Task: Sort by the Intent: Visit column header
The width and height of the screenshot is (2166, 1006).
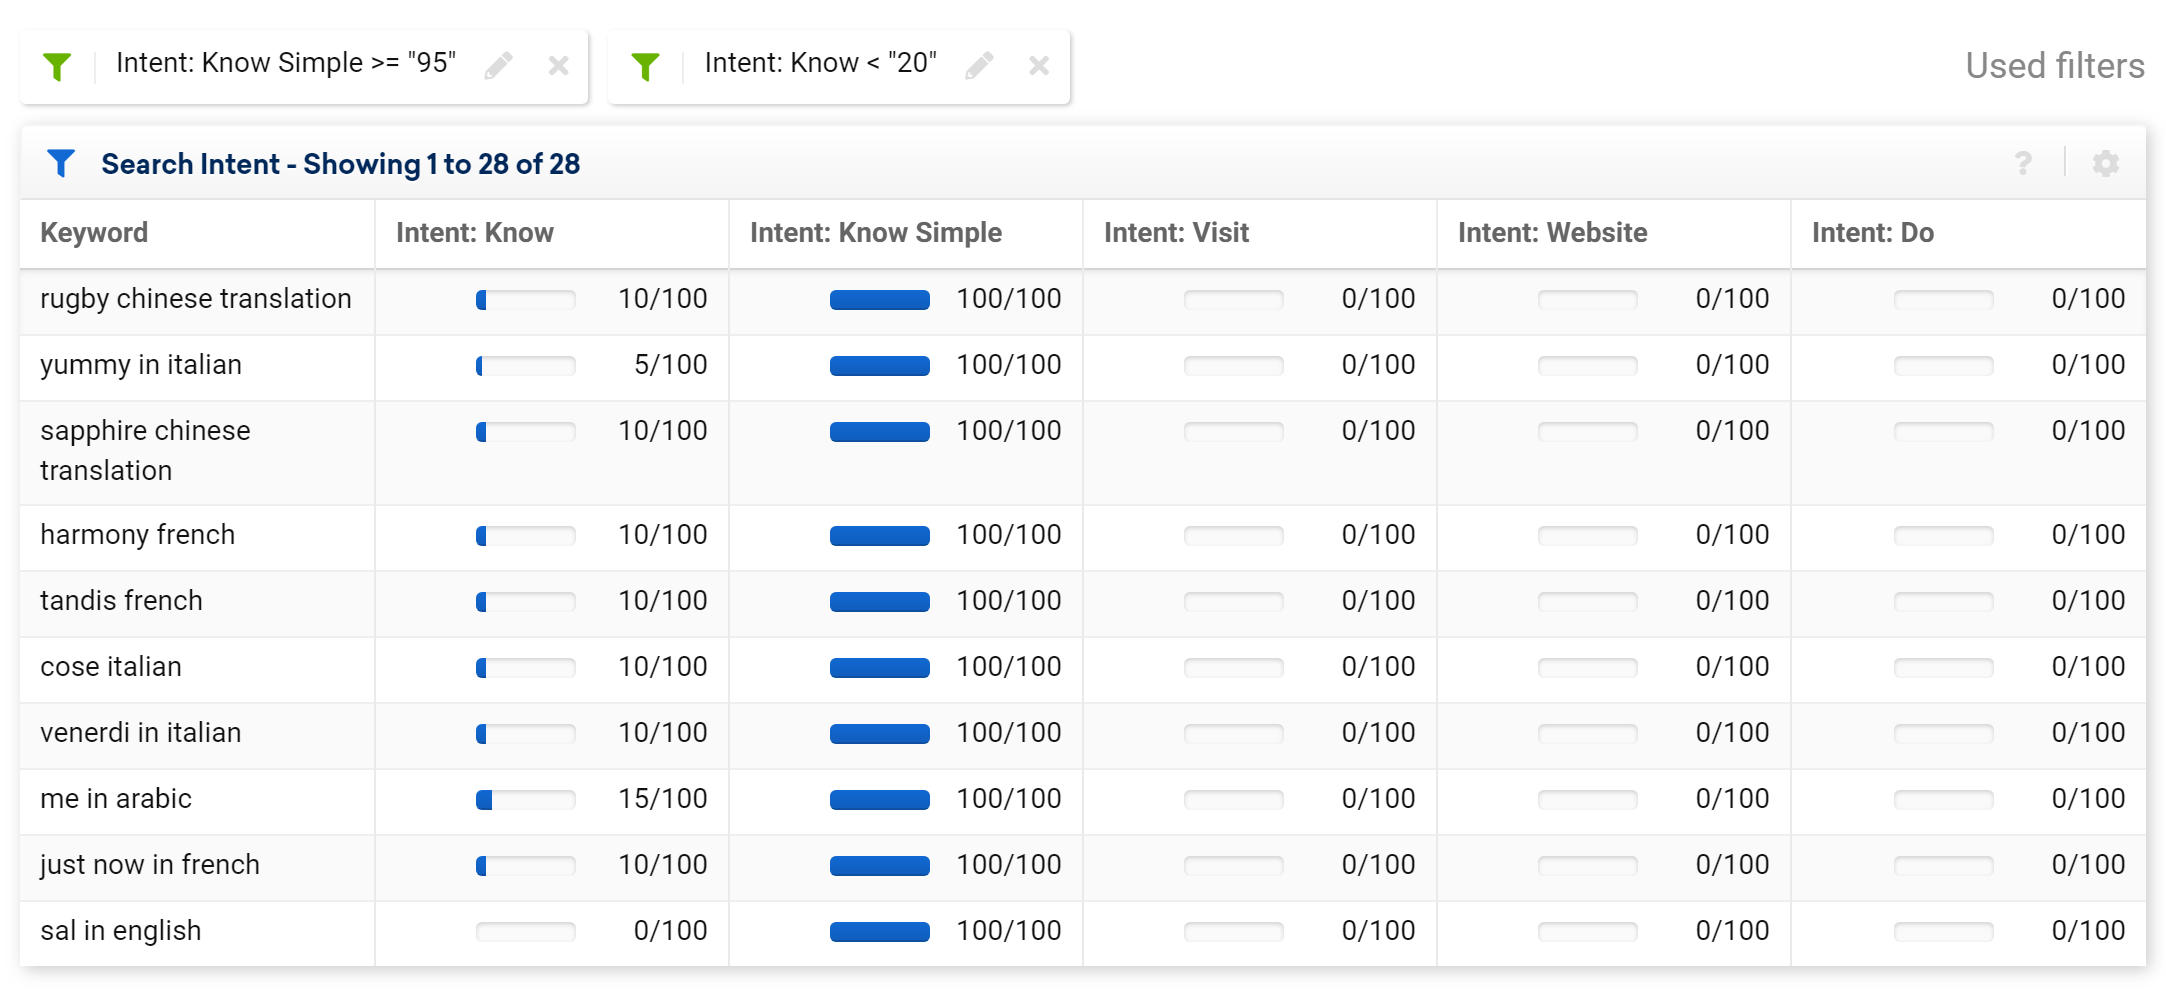Action: coord(1177,233)
